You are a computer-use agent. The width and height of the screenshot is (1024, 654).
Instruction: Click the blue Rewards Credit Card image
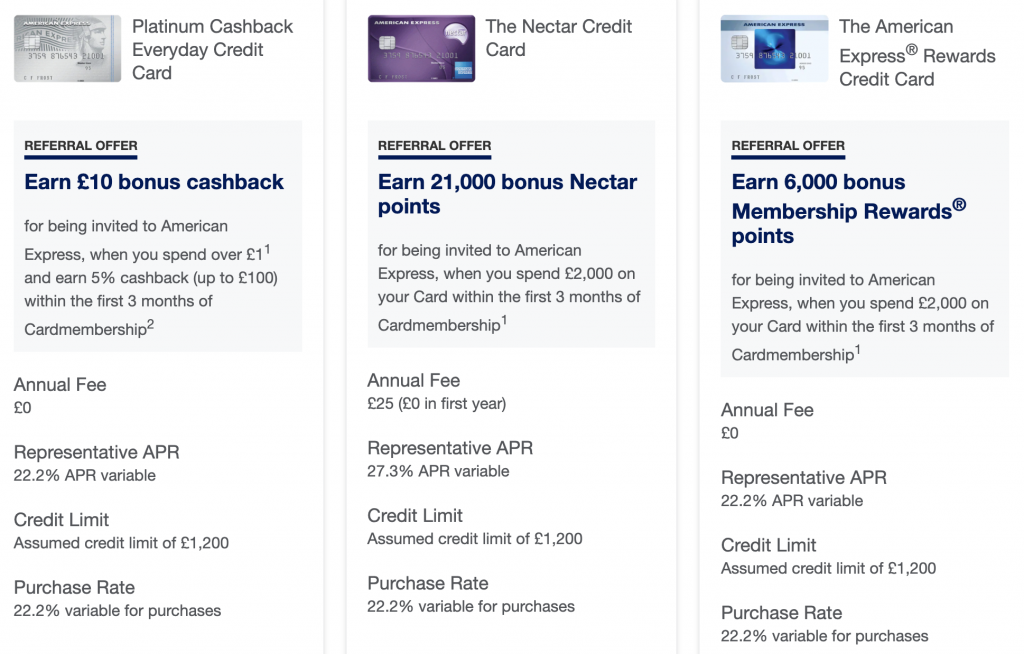(775, 48)
